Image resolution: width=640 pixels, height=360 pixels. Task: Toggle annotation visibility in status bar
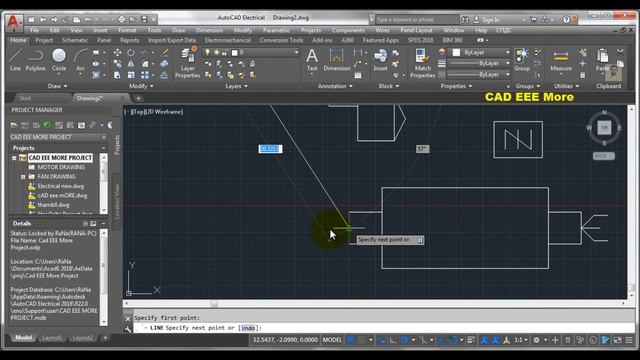[484, 340]
